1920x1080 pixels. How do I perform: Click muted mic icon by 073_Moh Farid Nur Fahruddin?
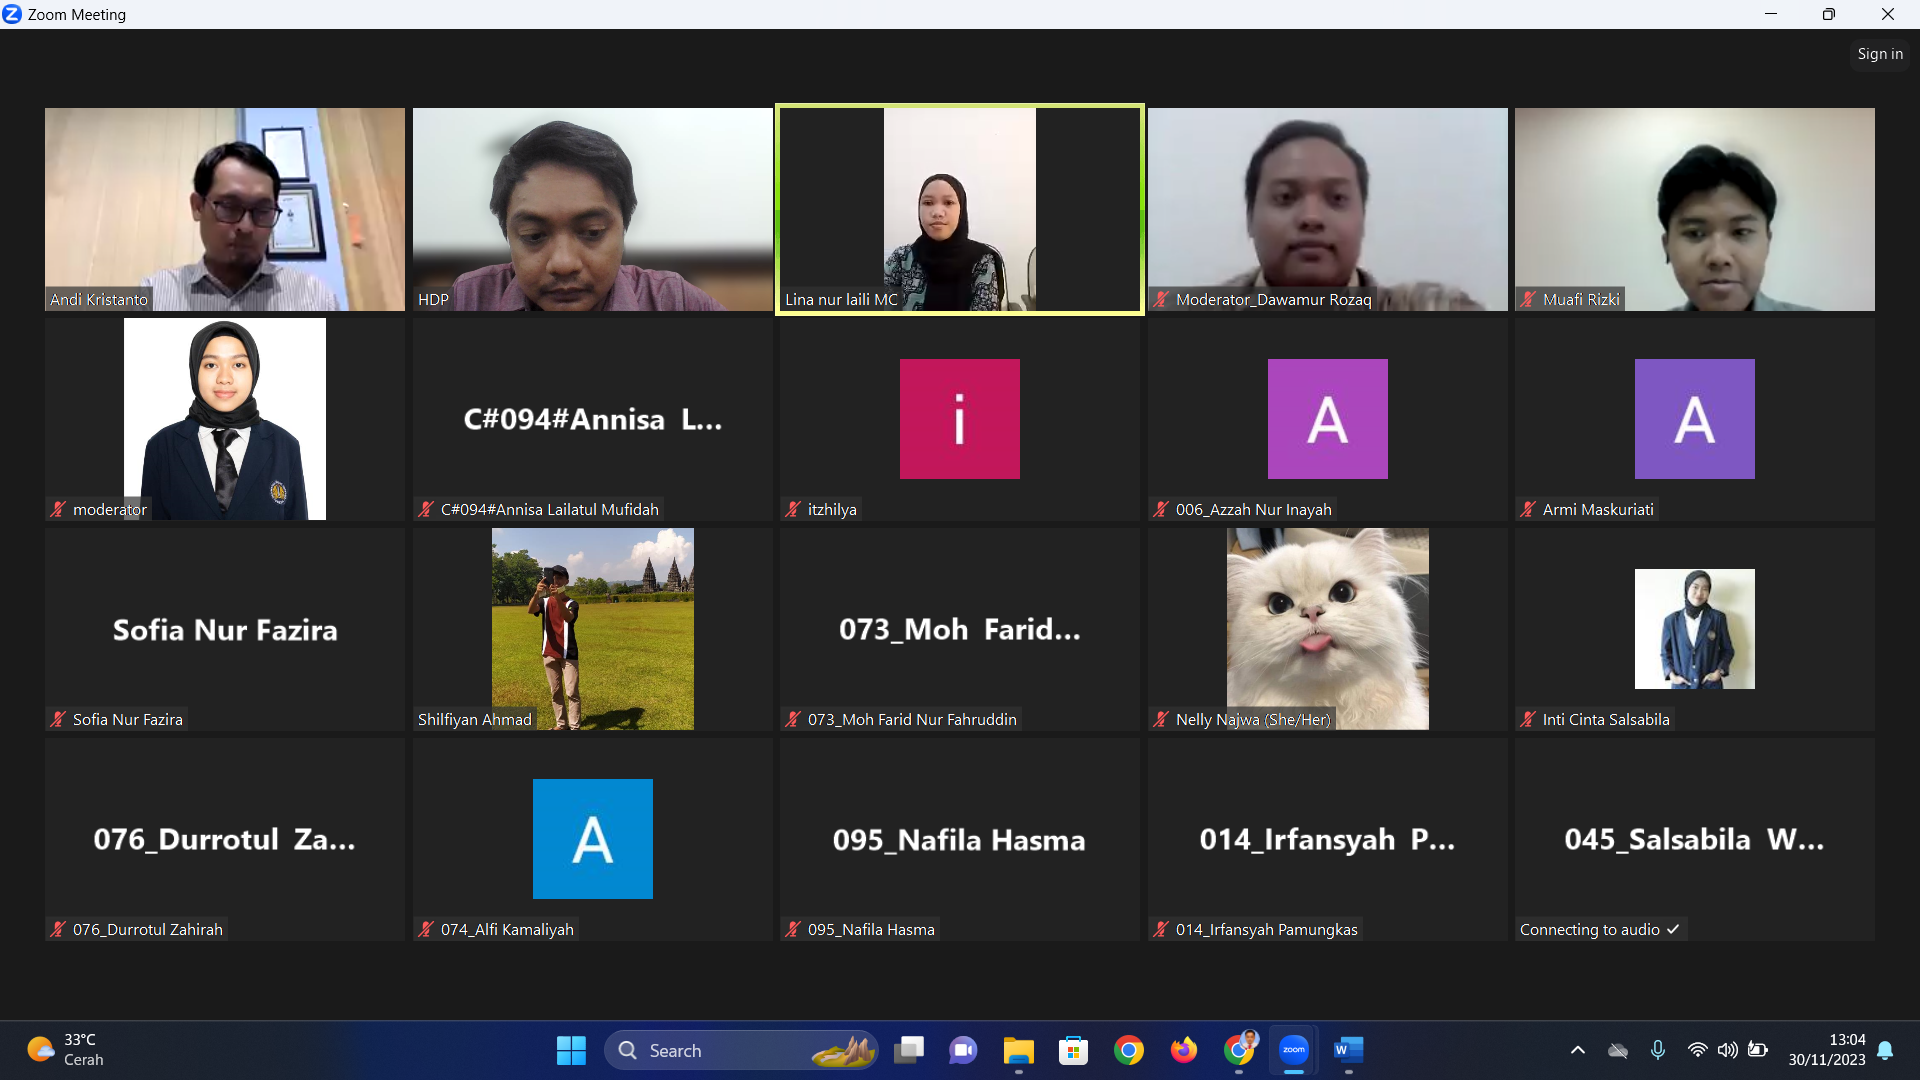(793, 719)
